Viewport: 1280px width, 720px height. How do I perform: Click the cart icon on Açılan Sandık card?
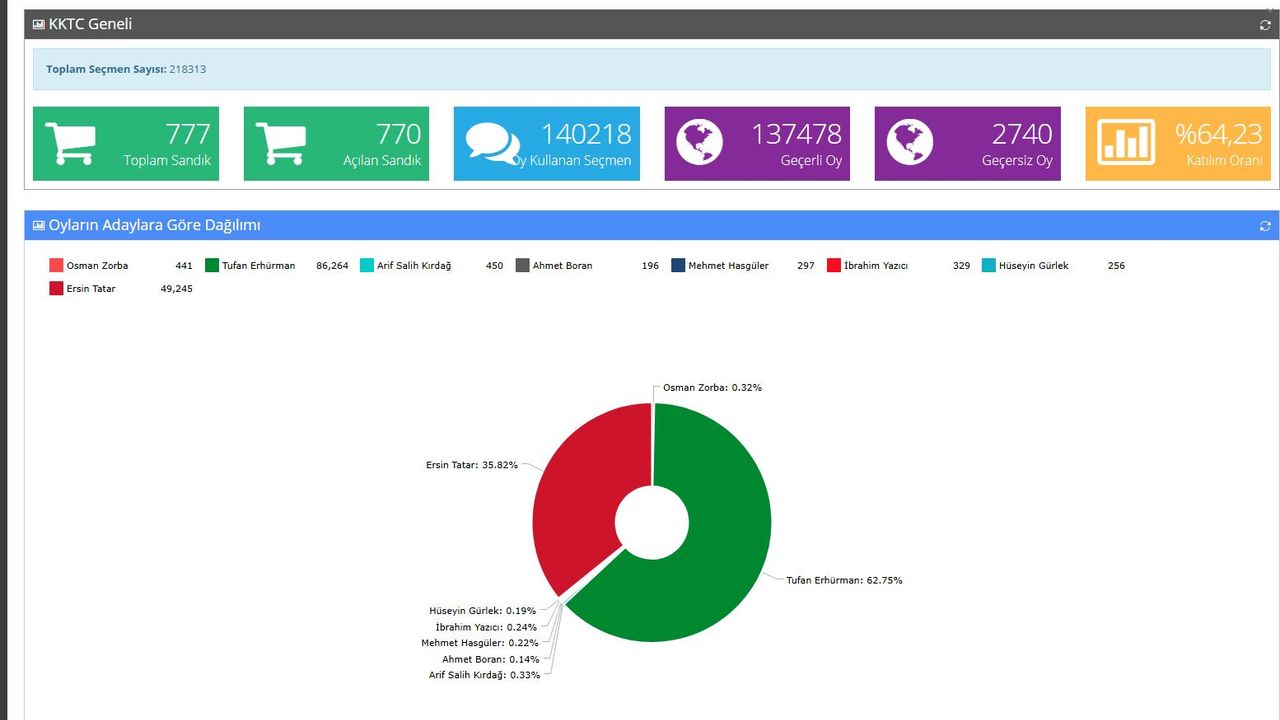point(281,144)
